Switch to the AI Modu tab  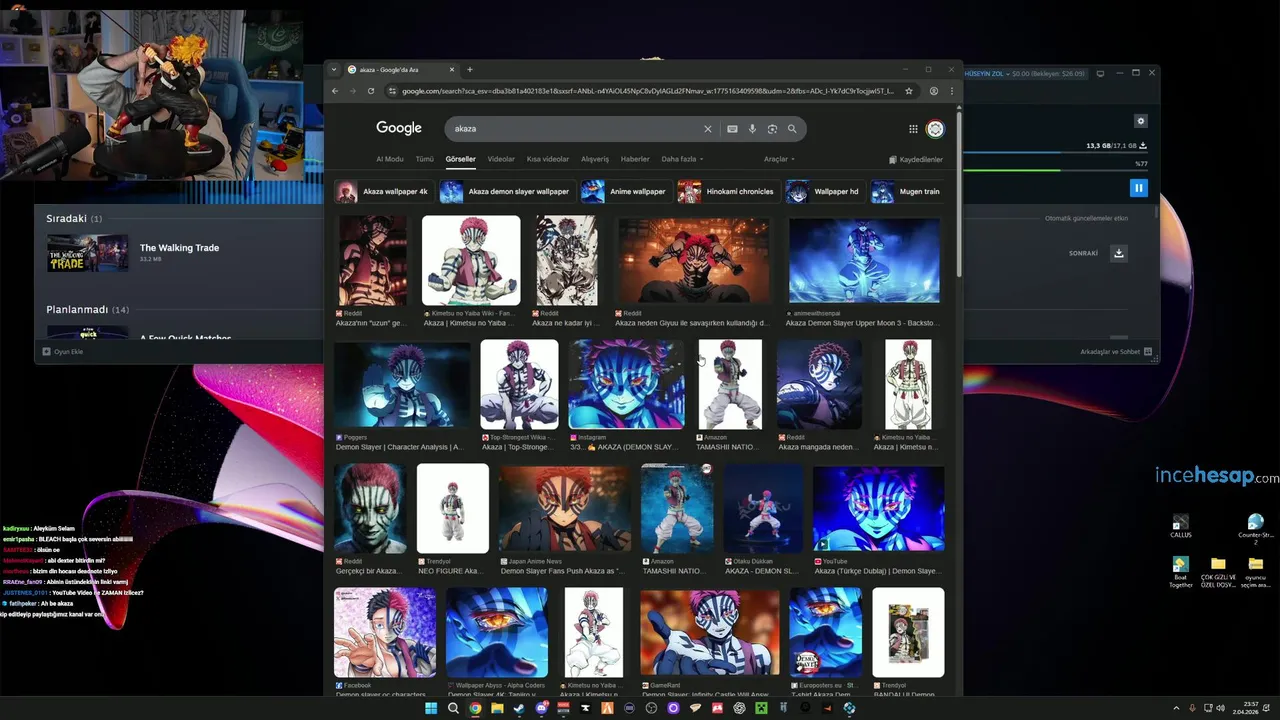390,159
